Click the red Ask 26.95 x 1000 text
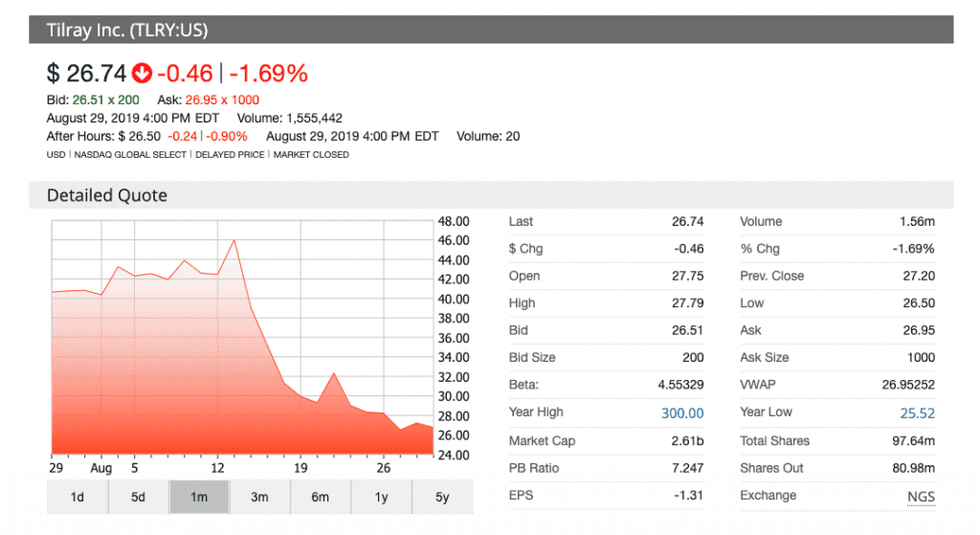 click(x=223, y=100)
